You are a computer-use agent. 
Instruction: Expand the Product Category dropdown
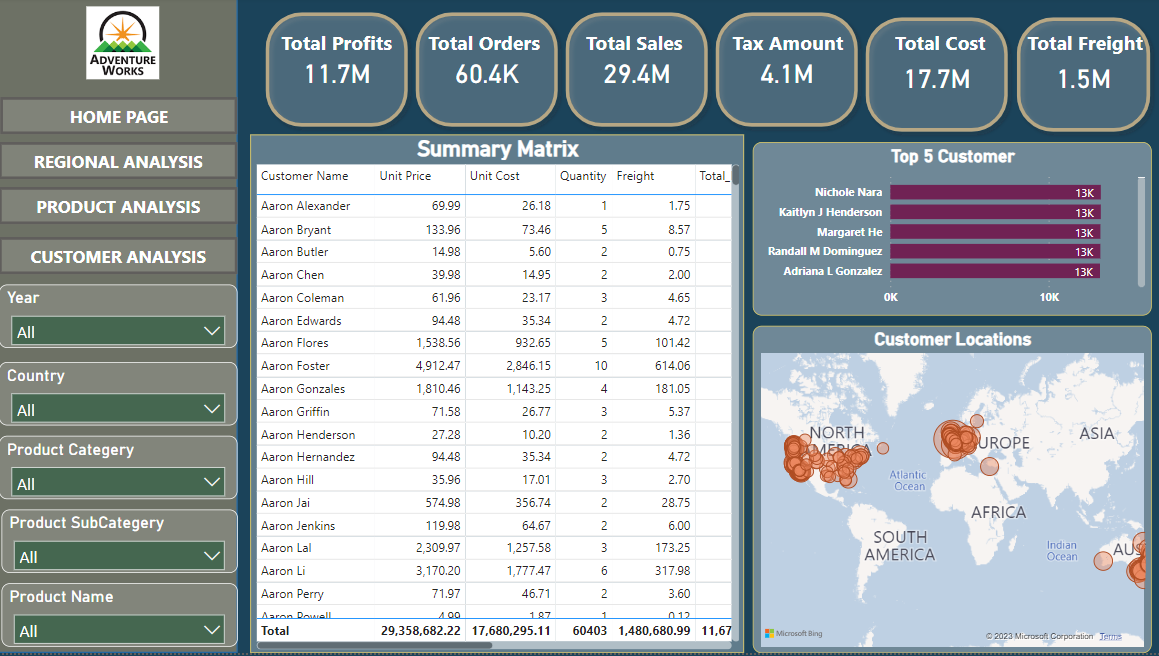pos(117,482)
